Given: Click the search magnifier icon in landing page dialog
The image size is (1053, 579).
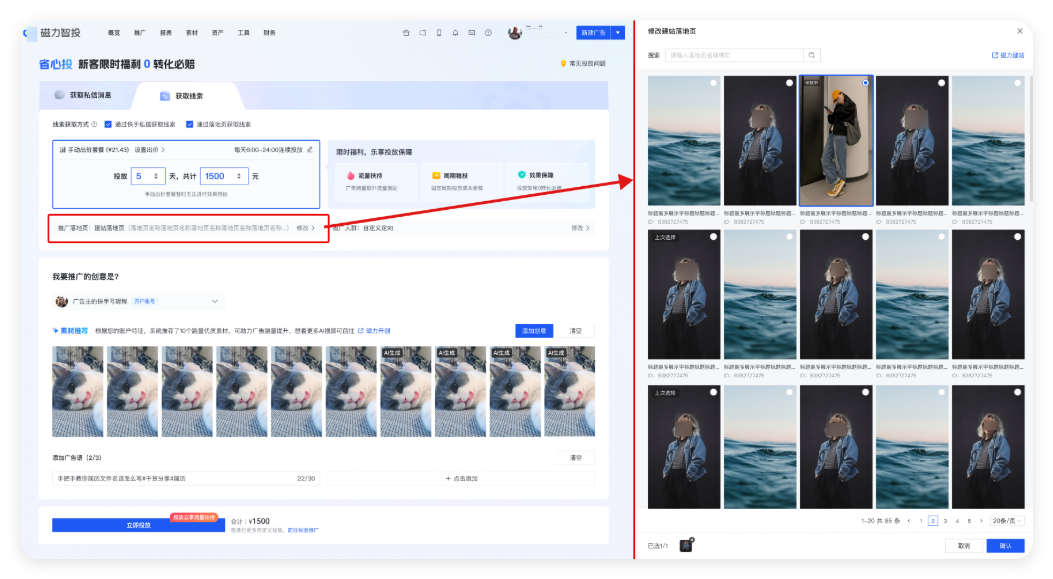Looking at the screenshot, I should tap(813, 56).
